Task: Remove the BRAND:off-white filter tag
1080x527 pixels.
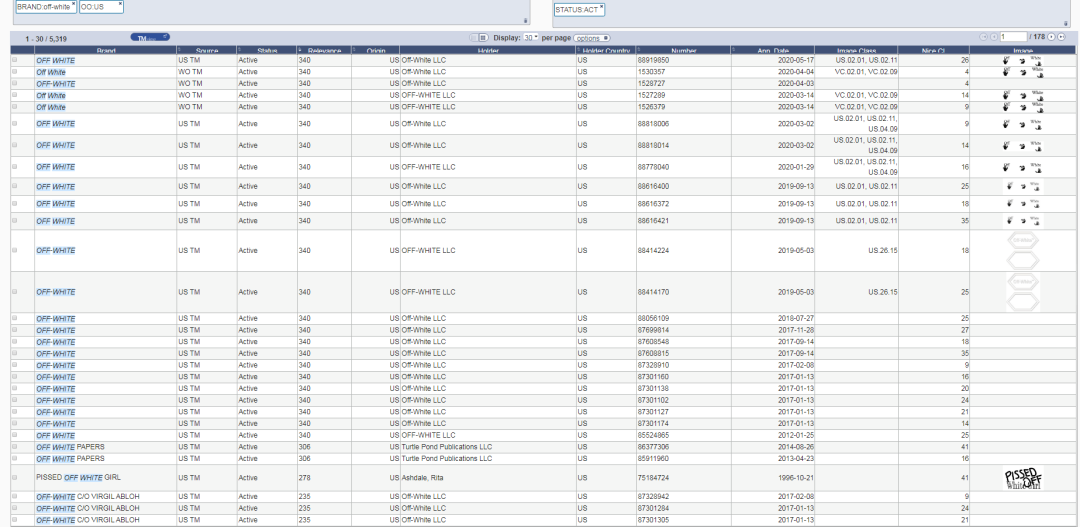Action: coord(73,4)
